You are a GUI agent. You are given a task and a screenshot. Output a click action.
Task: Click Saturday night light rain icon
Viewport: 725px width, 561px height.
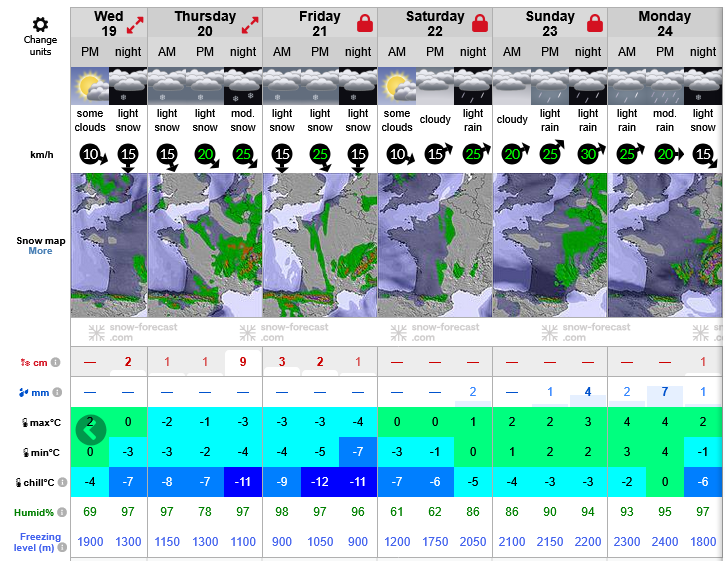pyautogui.click(x=473, y=86)
